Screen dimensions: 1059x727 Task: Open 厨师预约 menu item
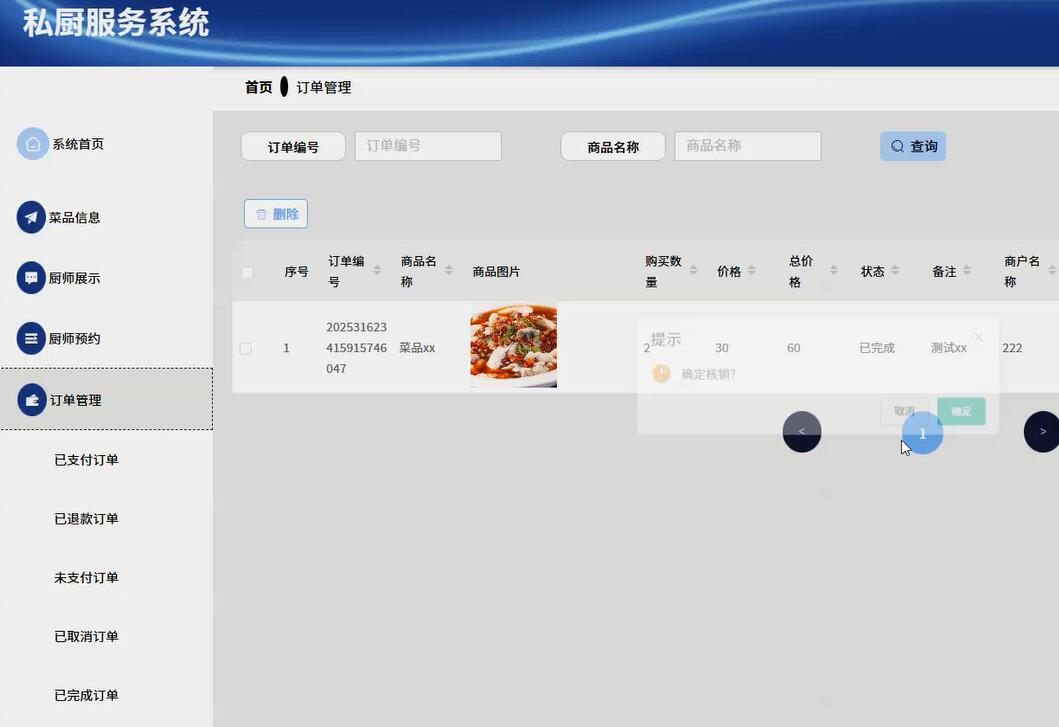point(74,339)
